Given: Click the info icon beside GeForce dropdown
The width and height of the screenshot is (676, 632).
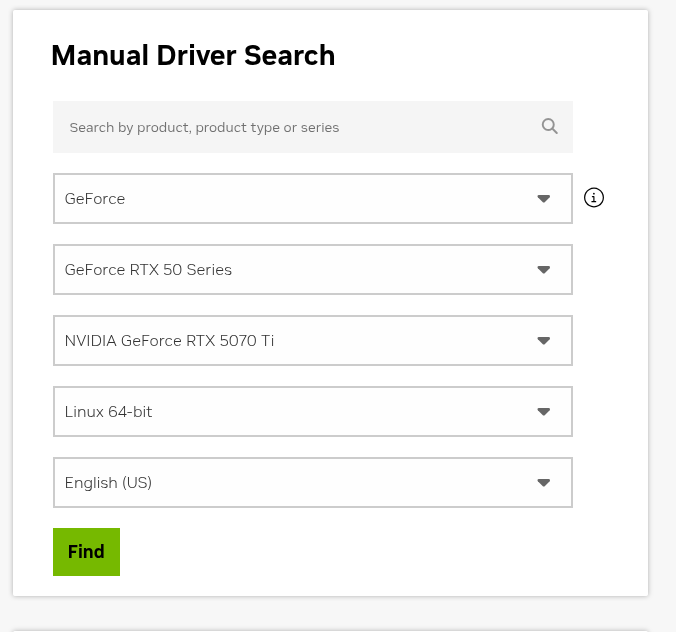Looking at the screenshot, I should click(594, 198).
